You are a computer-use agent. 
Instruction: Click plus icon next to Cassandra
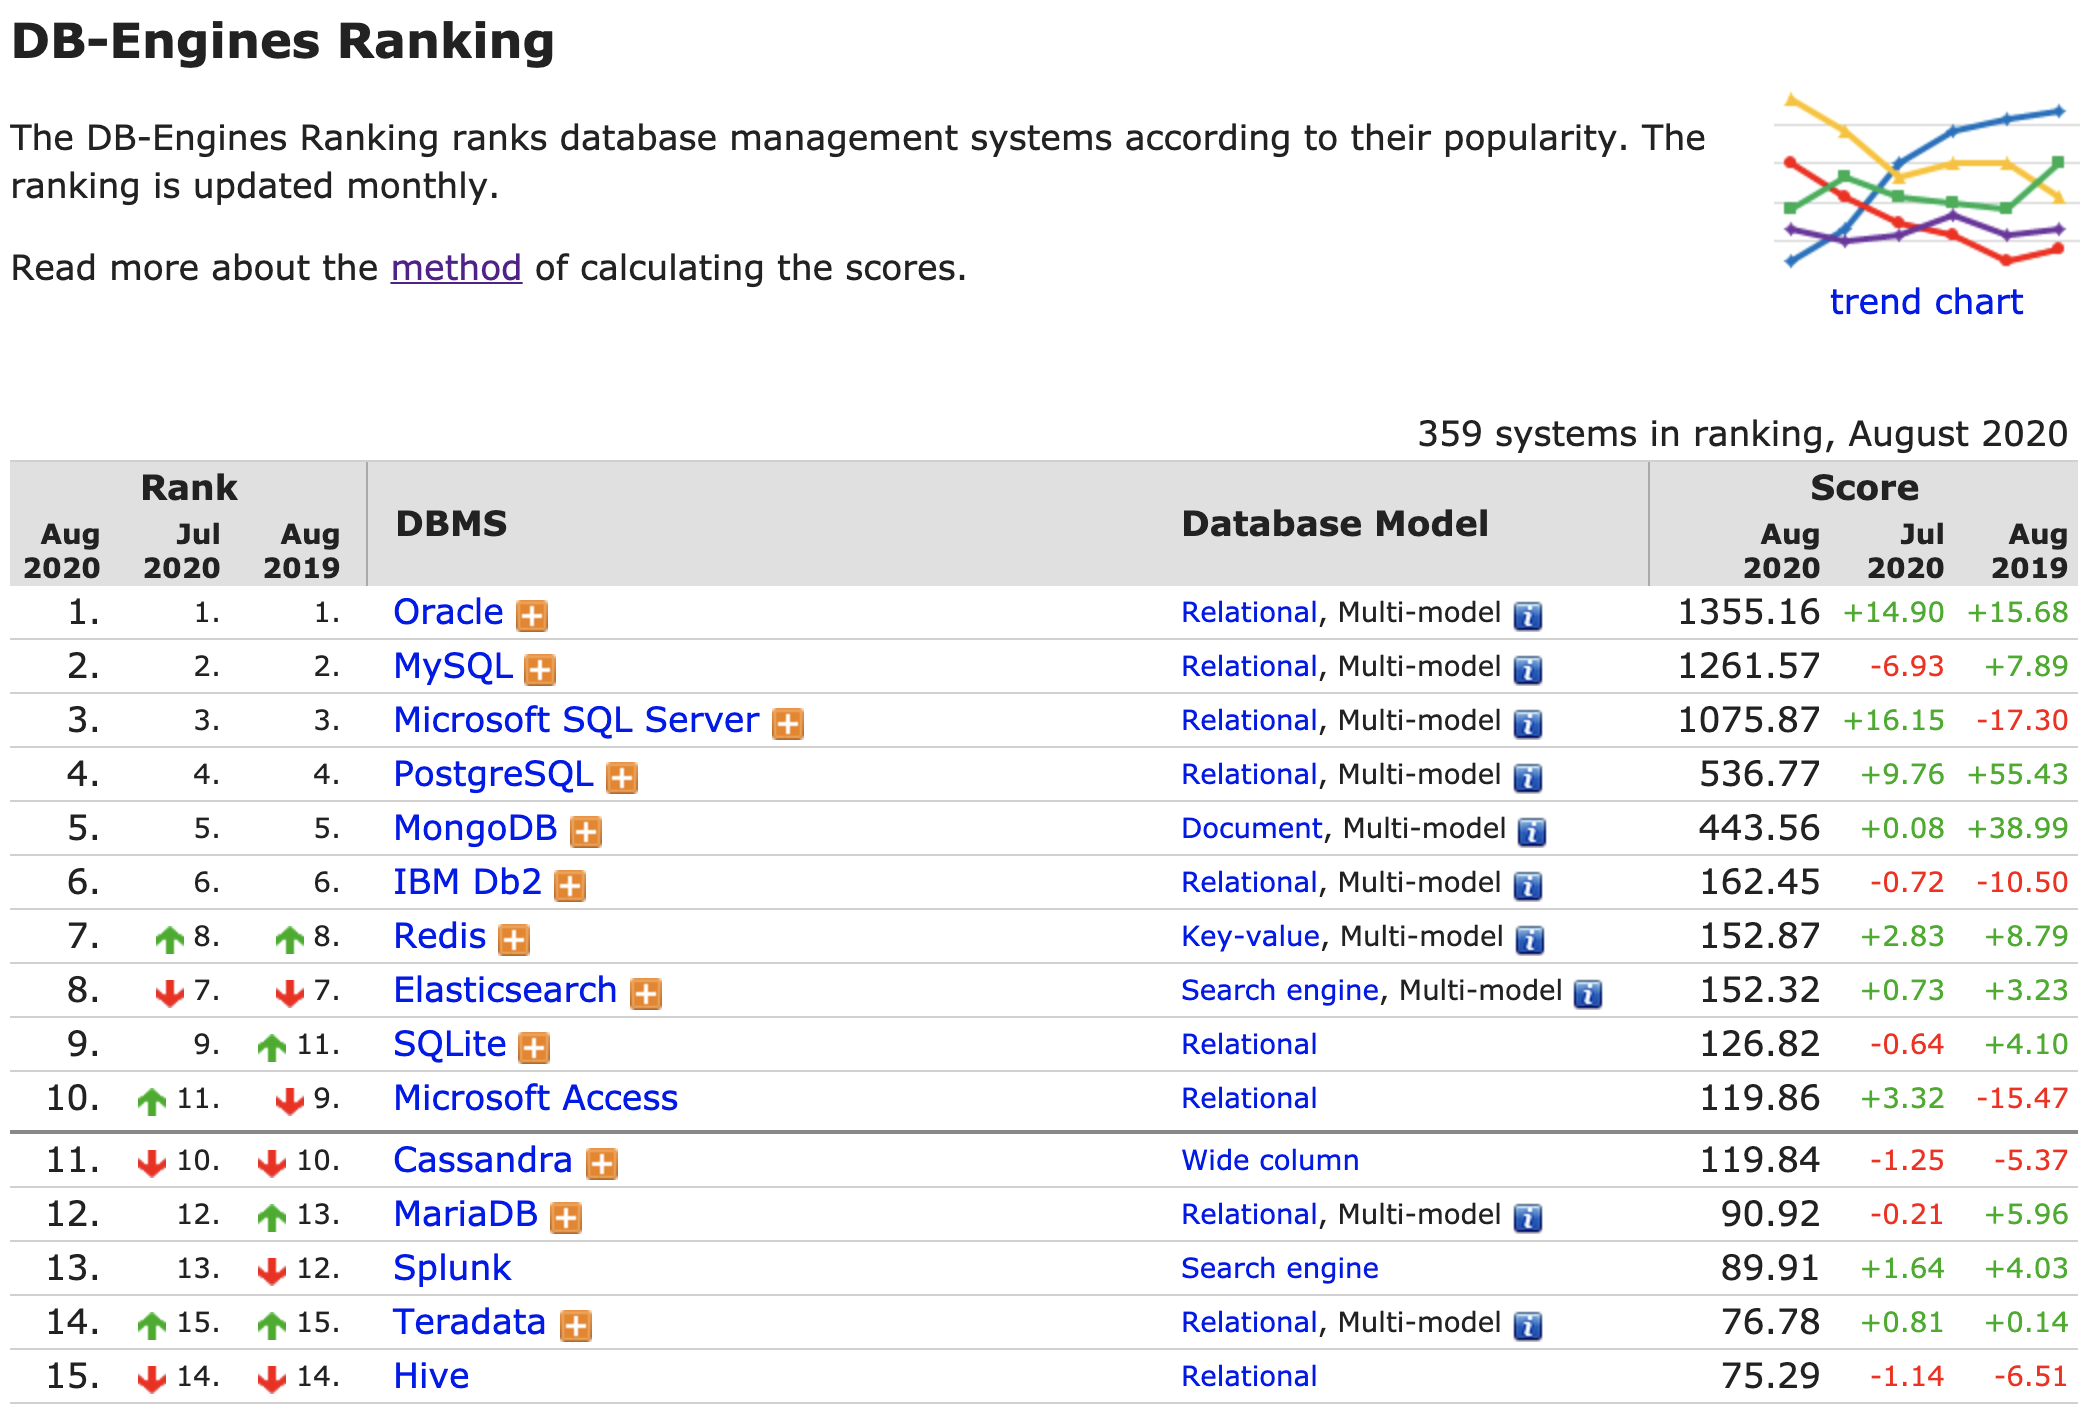tap(601, 1163)
